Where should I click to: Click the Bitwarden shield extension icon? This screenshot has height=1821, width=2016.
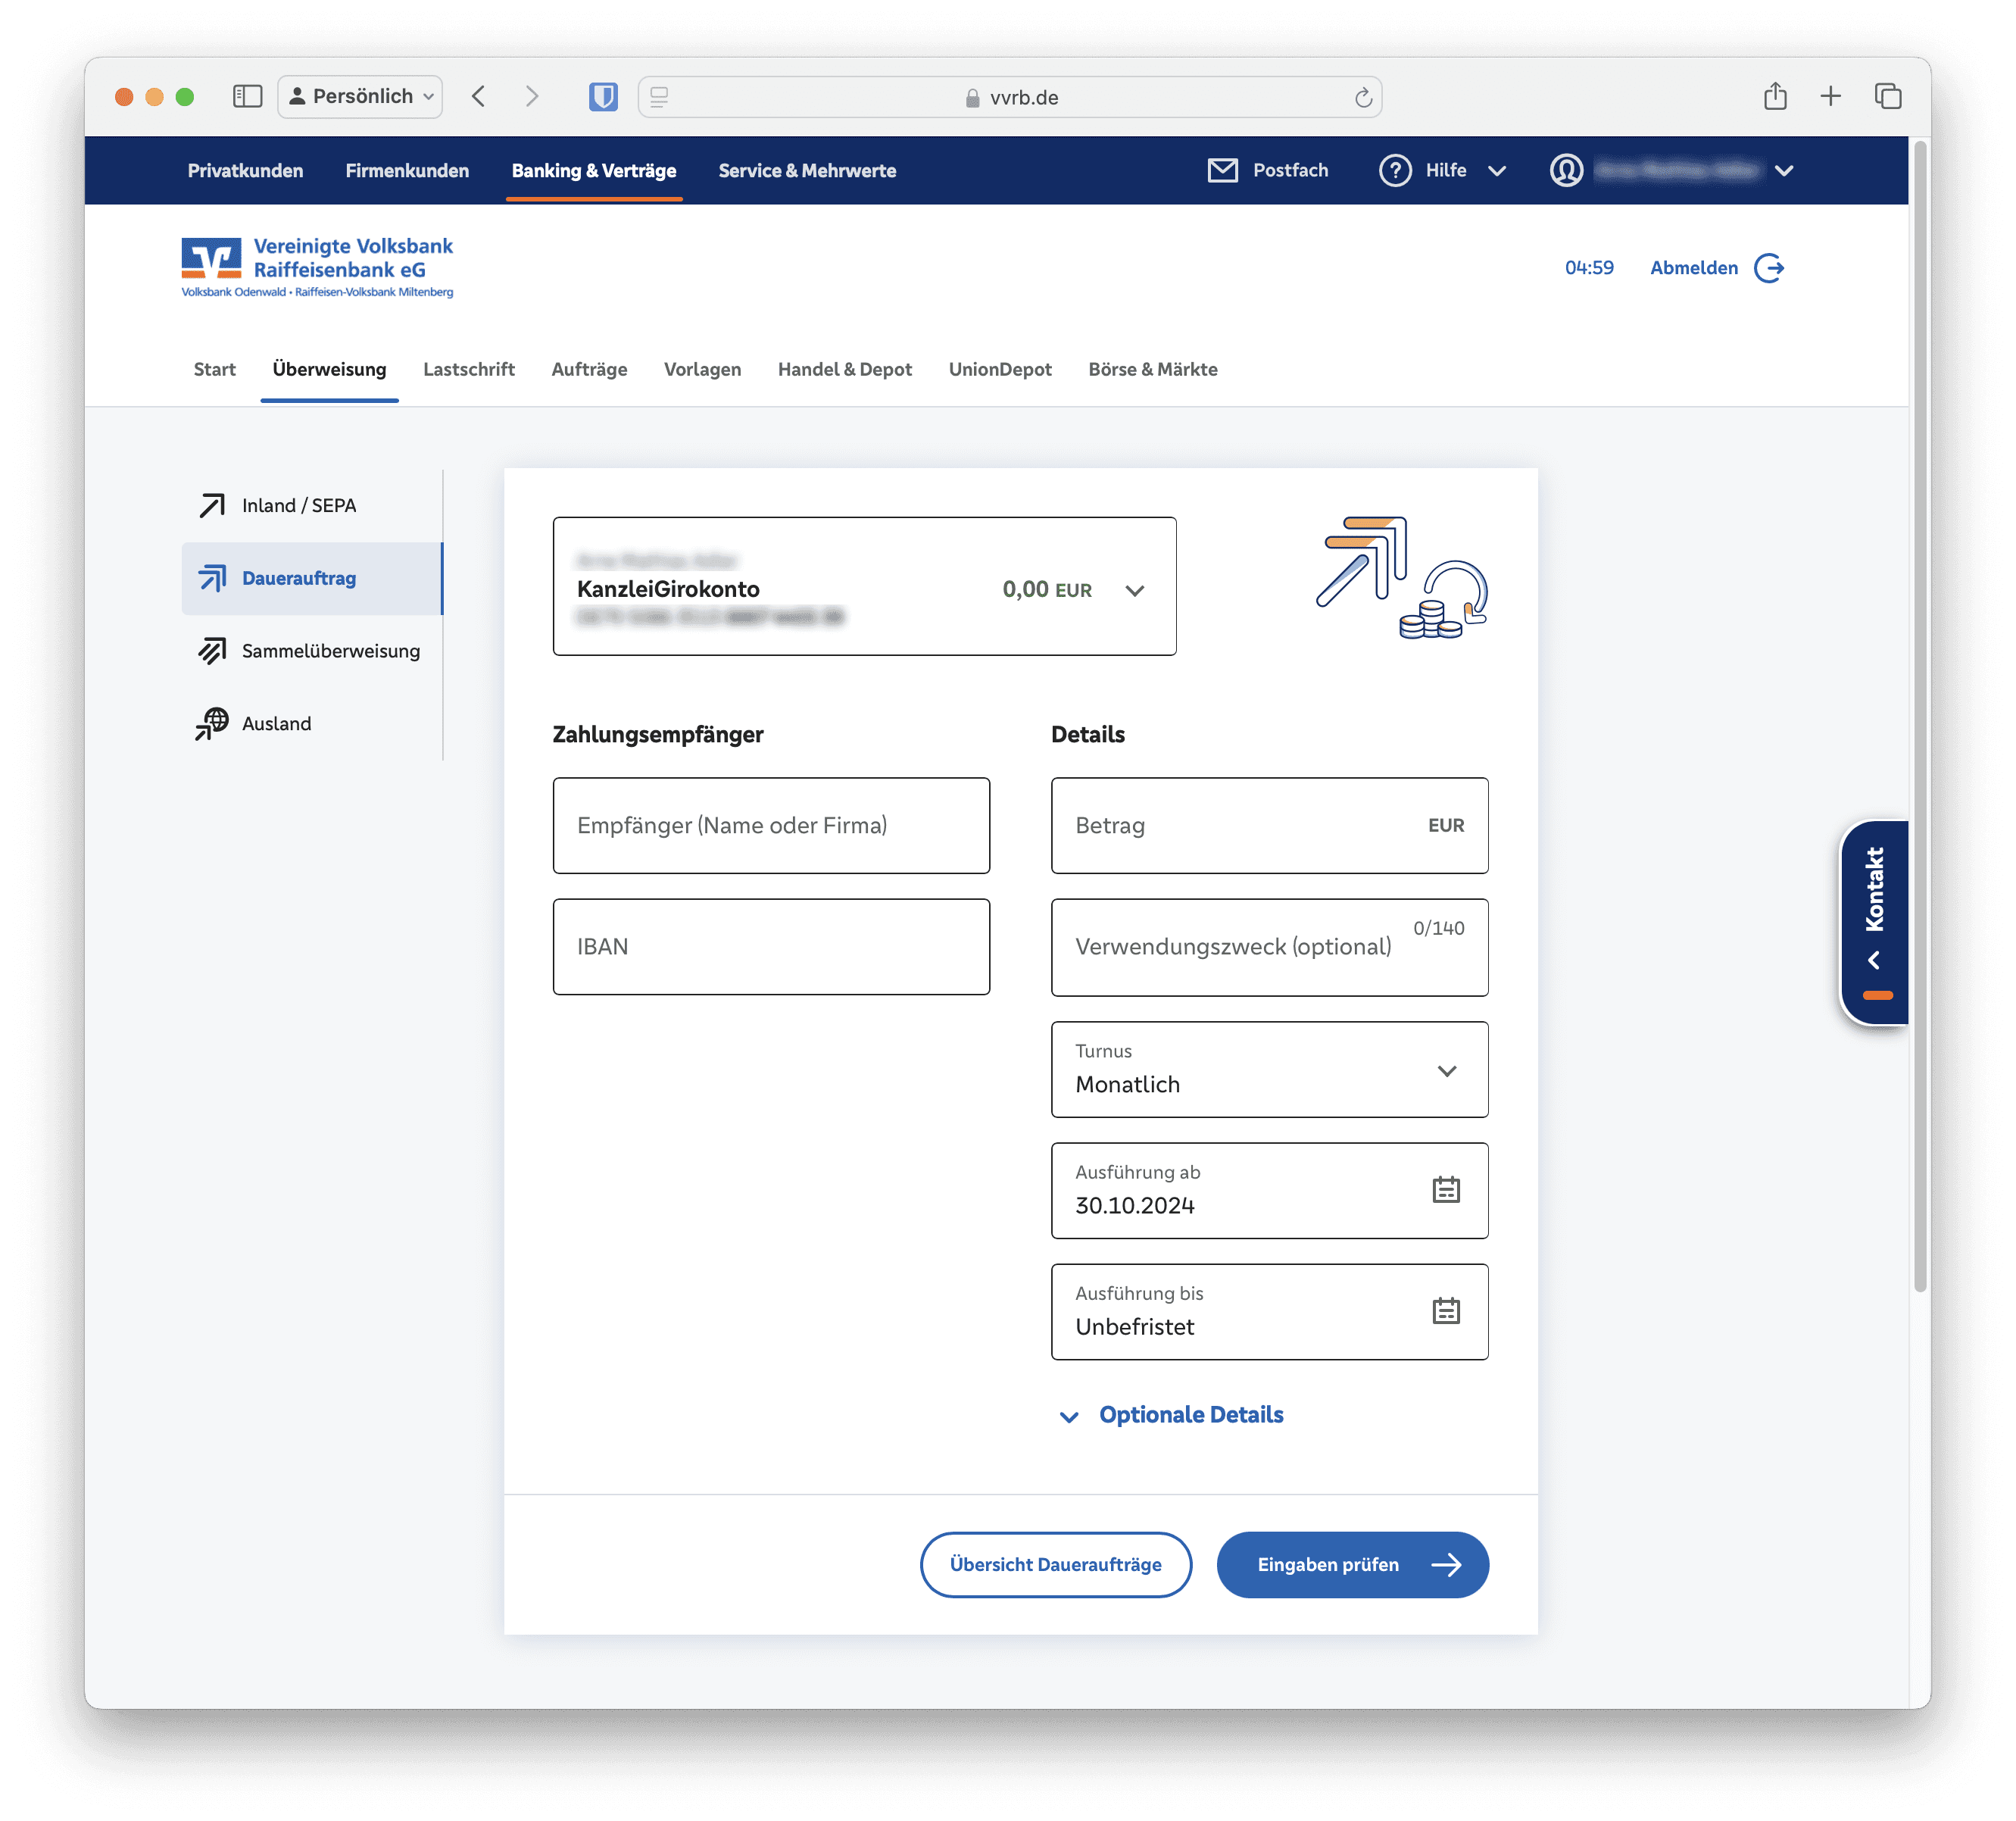[x=603, y=97]
